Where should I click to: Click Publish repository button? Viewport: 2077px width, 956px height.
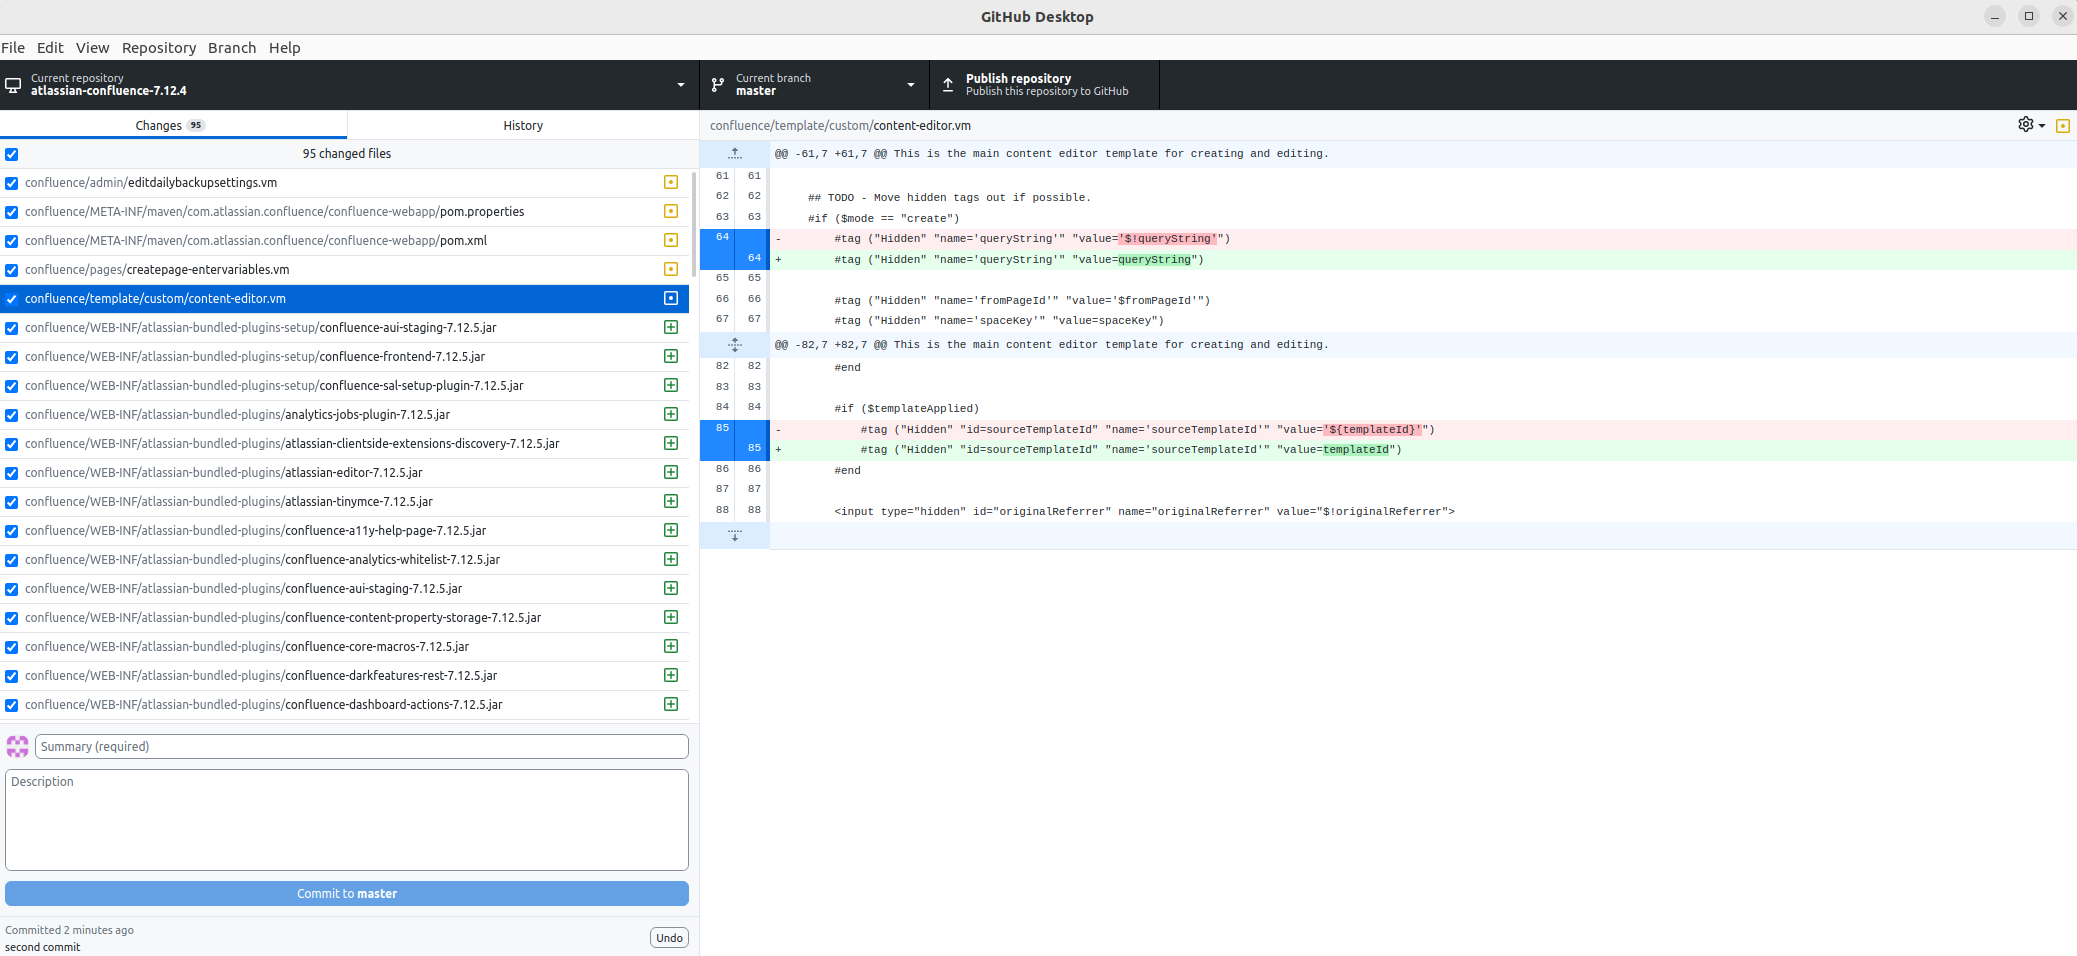click(1045, 85)
